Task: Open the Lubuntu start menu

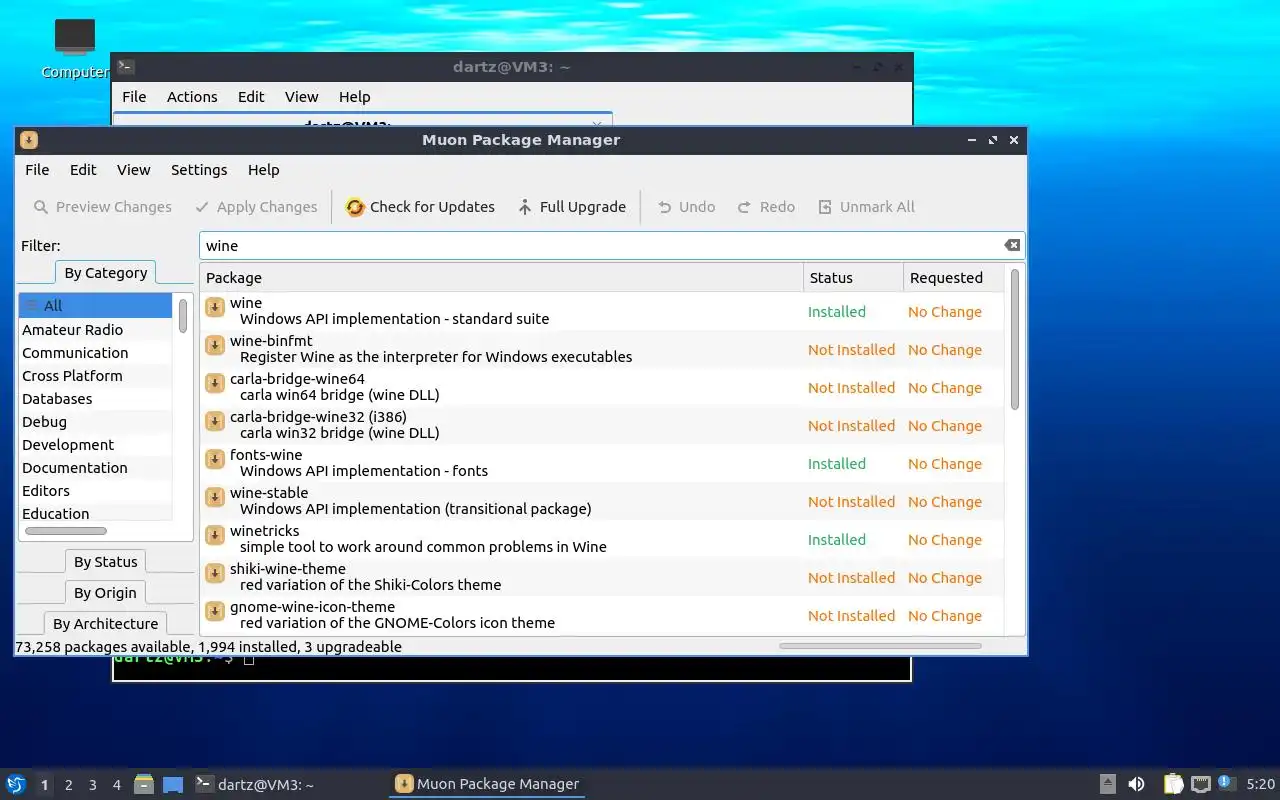Action: [x=15, y=785]
